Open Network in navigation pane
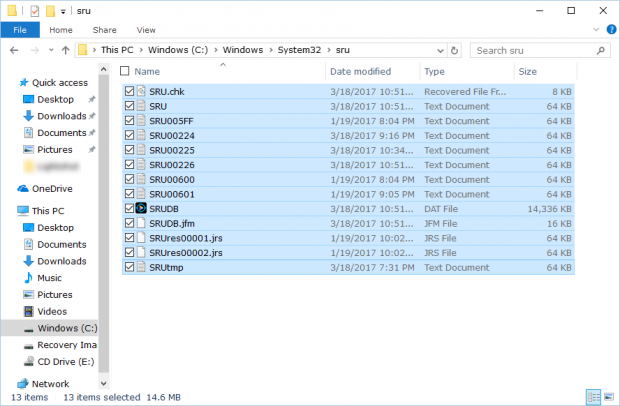The image size is (620, 406). click(50, 384)
